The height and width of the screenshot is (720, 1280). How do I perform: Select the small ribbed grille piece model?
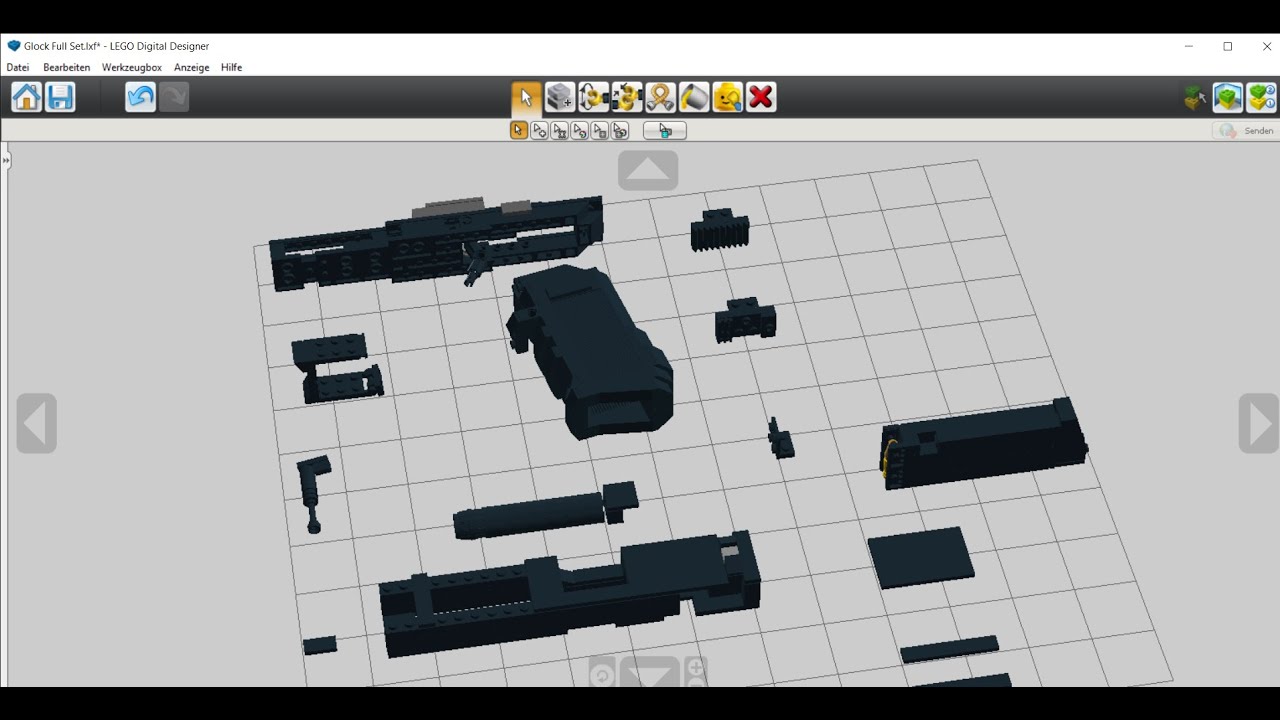[720, 230]
